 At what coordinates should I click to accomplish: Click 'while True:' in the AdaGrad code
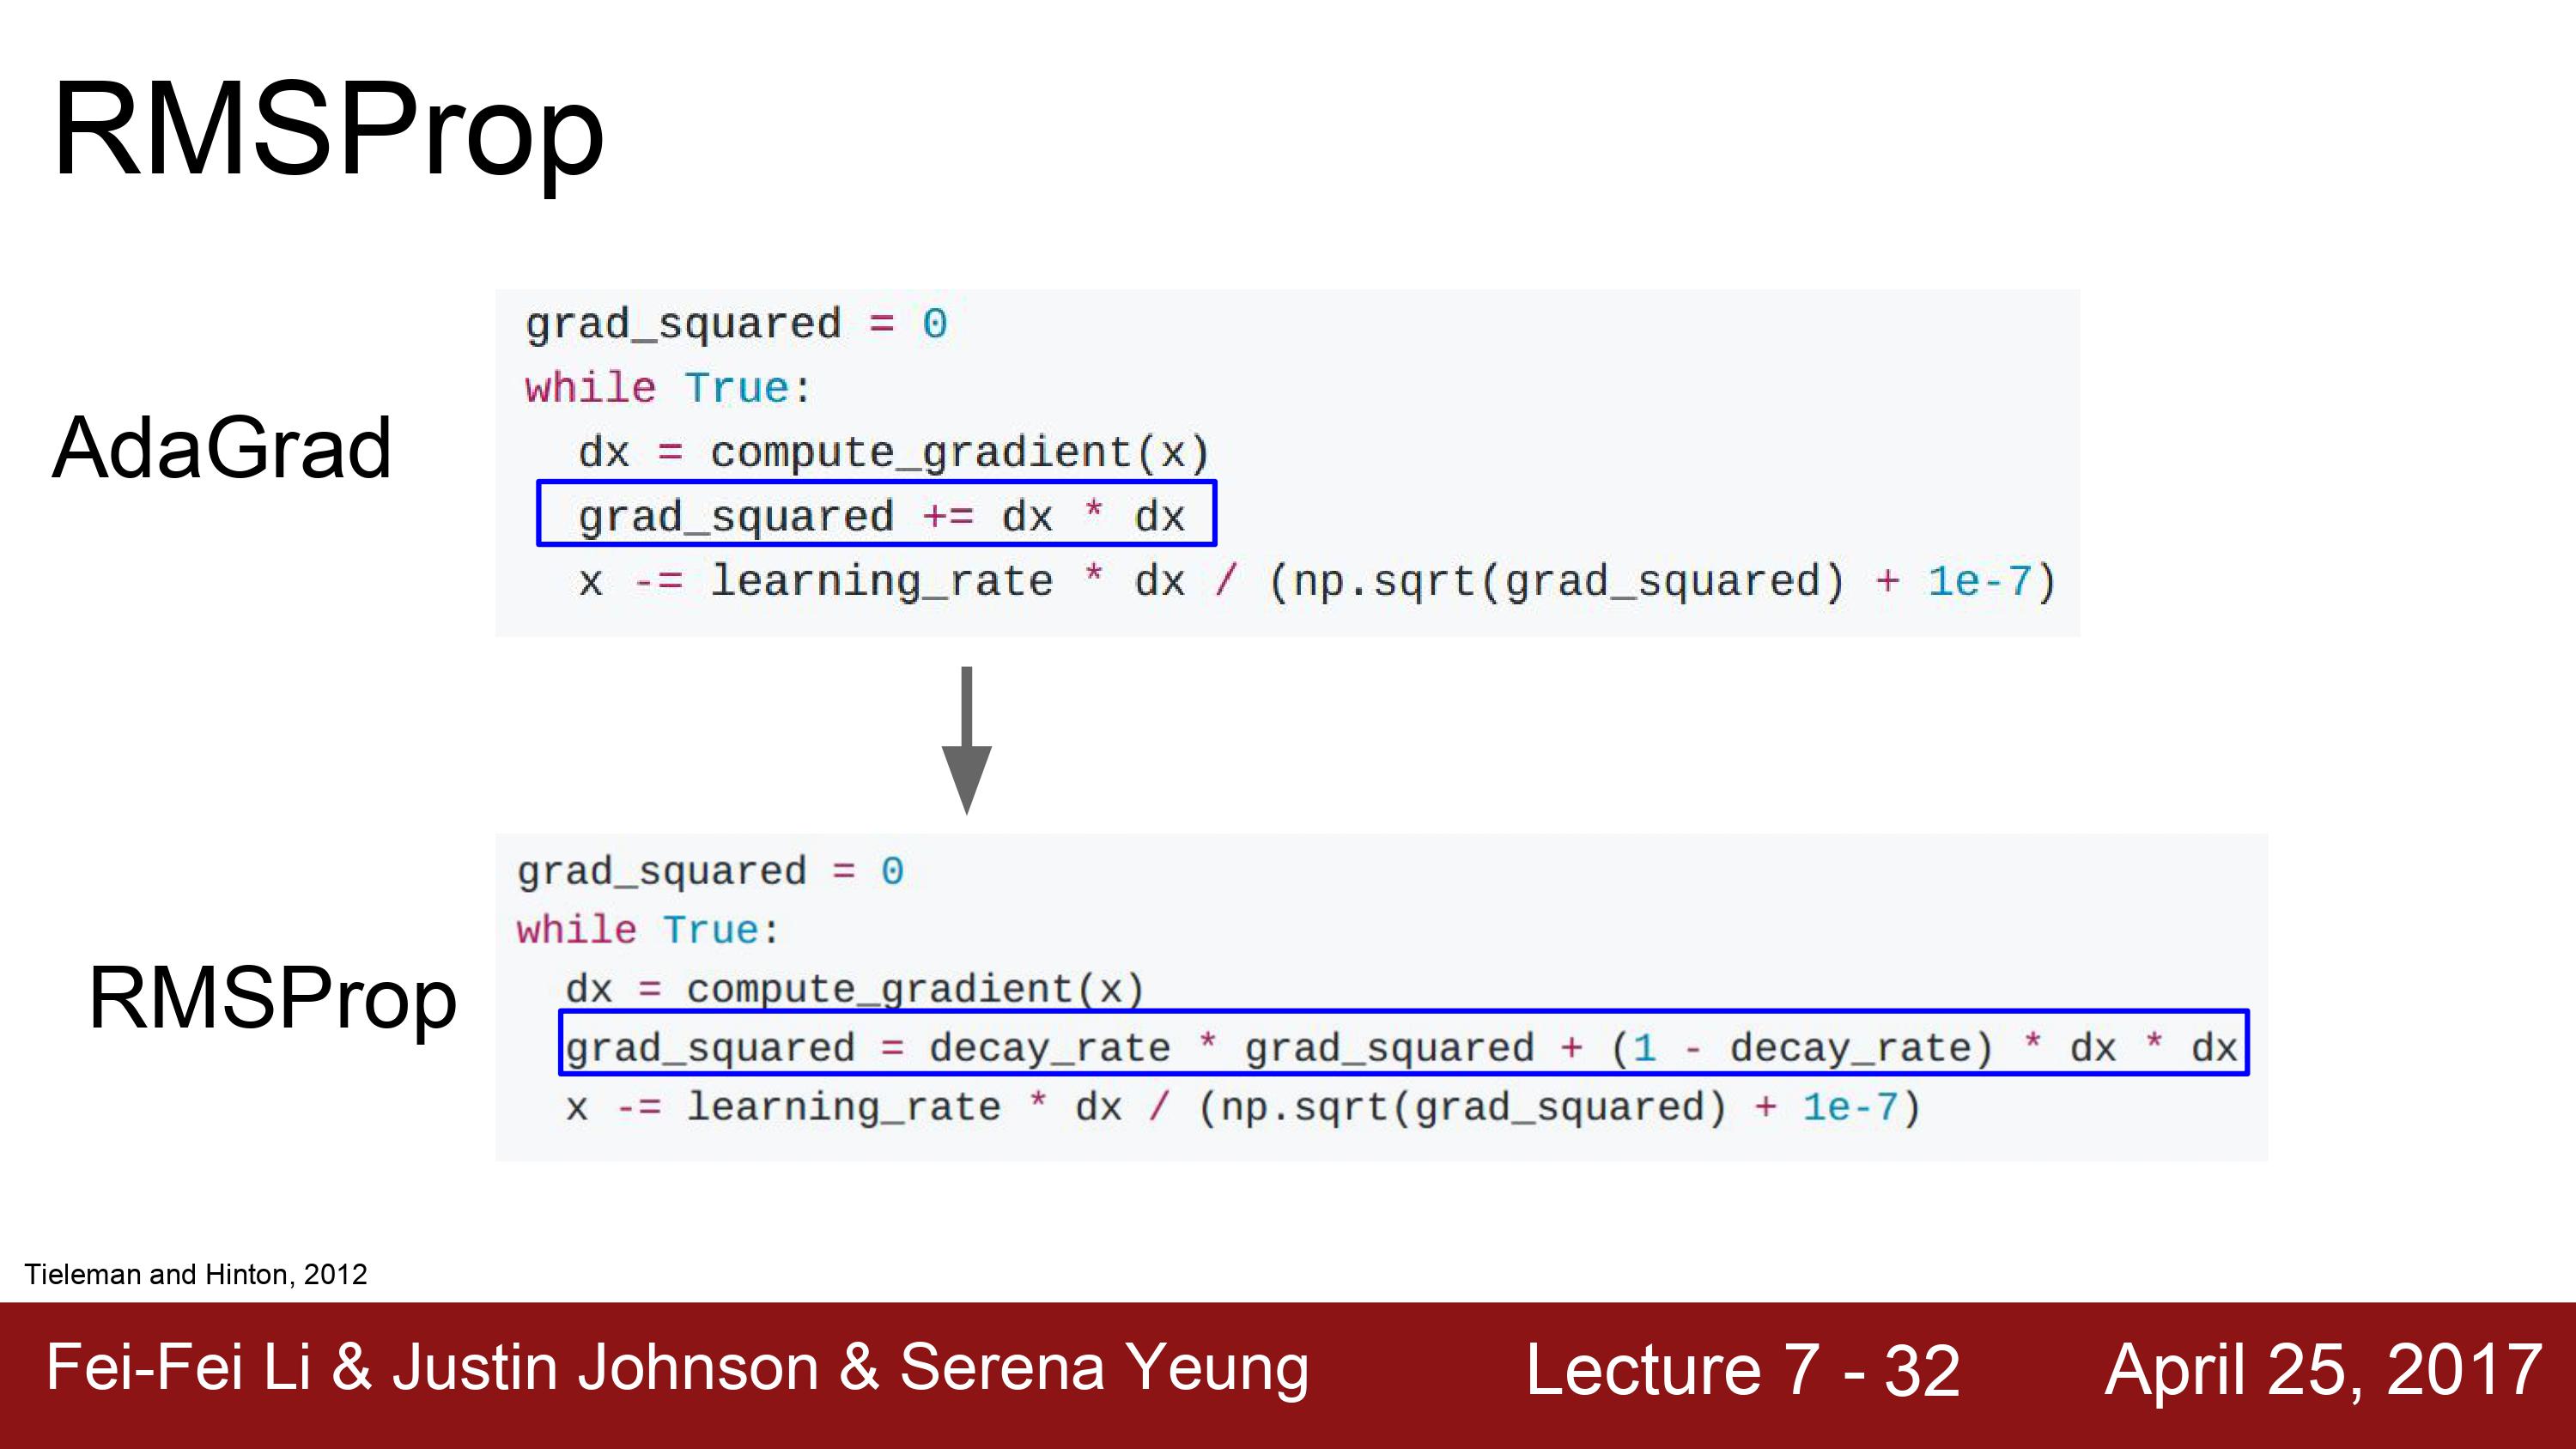click(668, 388)
